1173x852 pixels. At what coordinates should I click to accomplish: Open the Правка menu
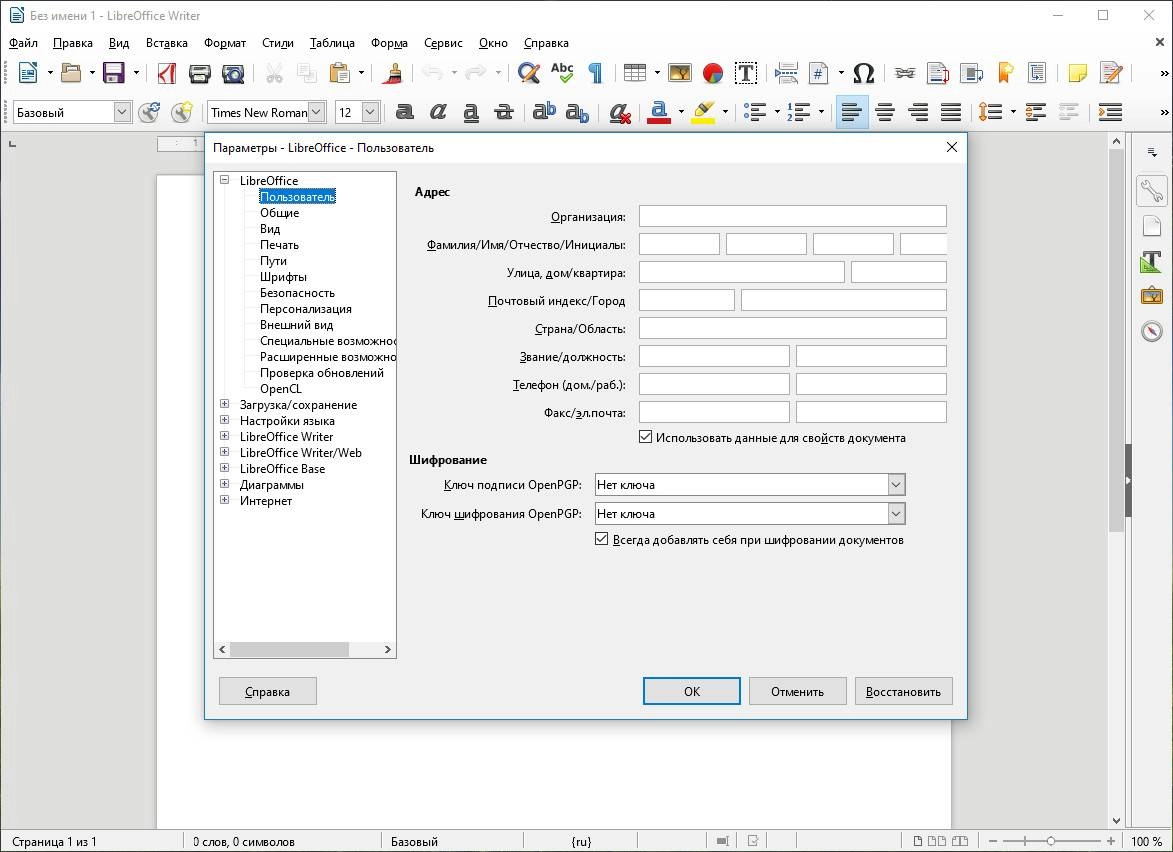73,43
